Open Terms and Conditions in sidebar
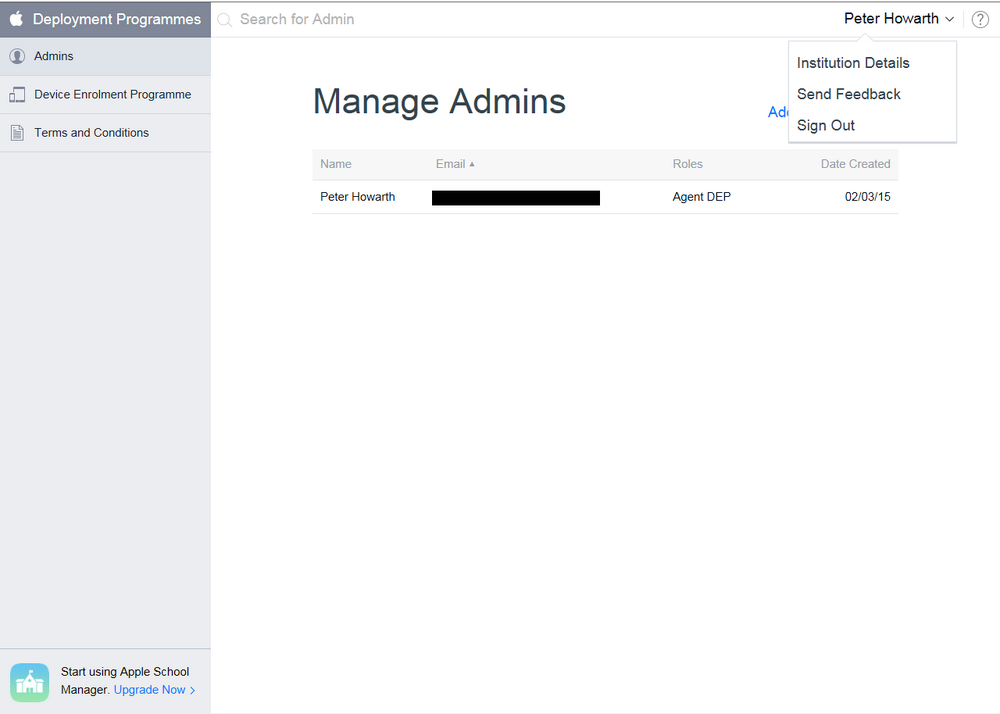Screen dimensions: 1000x714 105,133
